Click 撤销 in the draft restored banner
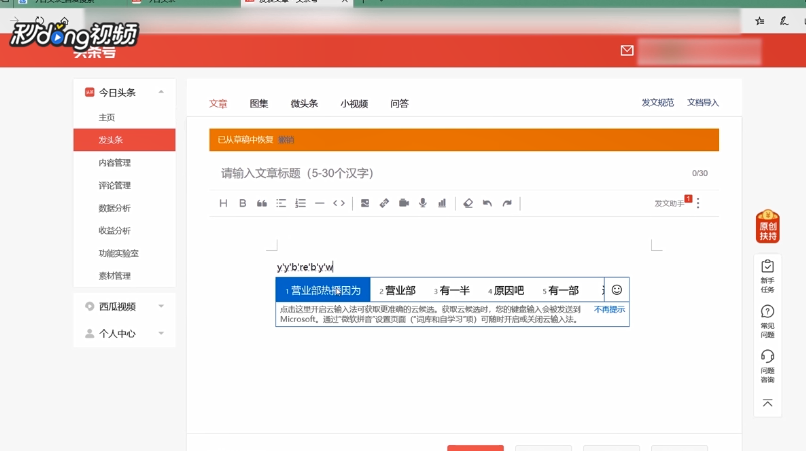Screen dimensions: 806x451 [x=286, y=140]
